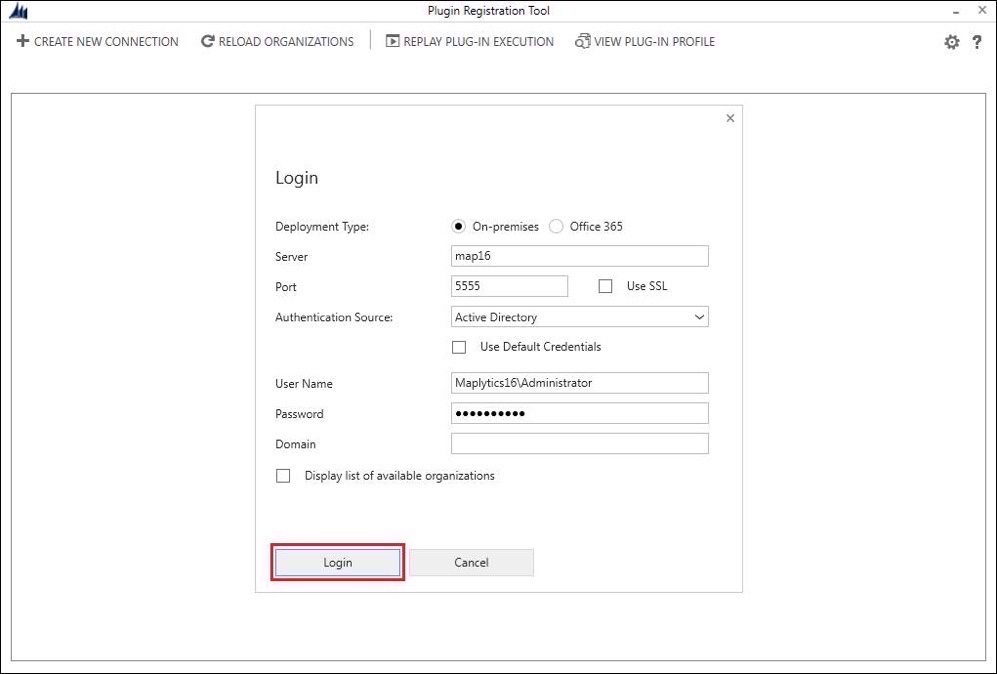This screenshot has height=674, width=997.
Task: Minimize the Plugin Registration Tool window
Action: pyautogui.click(x=956, y=11)
